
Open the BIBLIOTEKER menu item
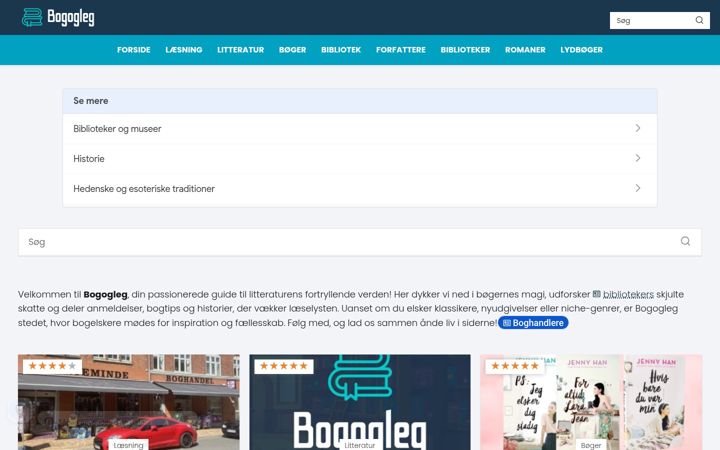click(465, 50)
